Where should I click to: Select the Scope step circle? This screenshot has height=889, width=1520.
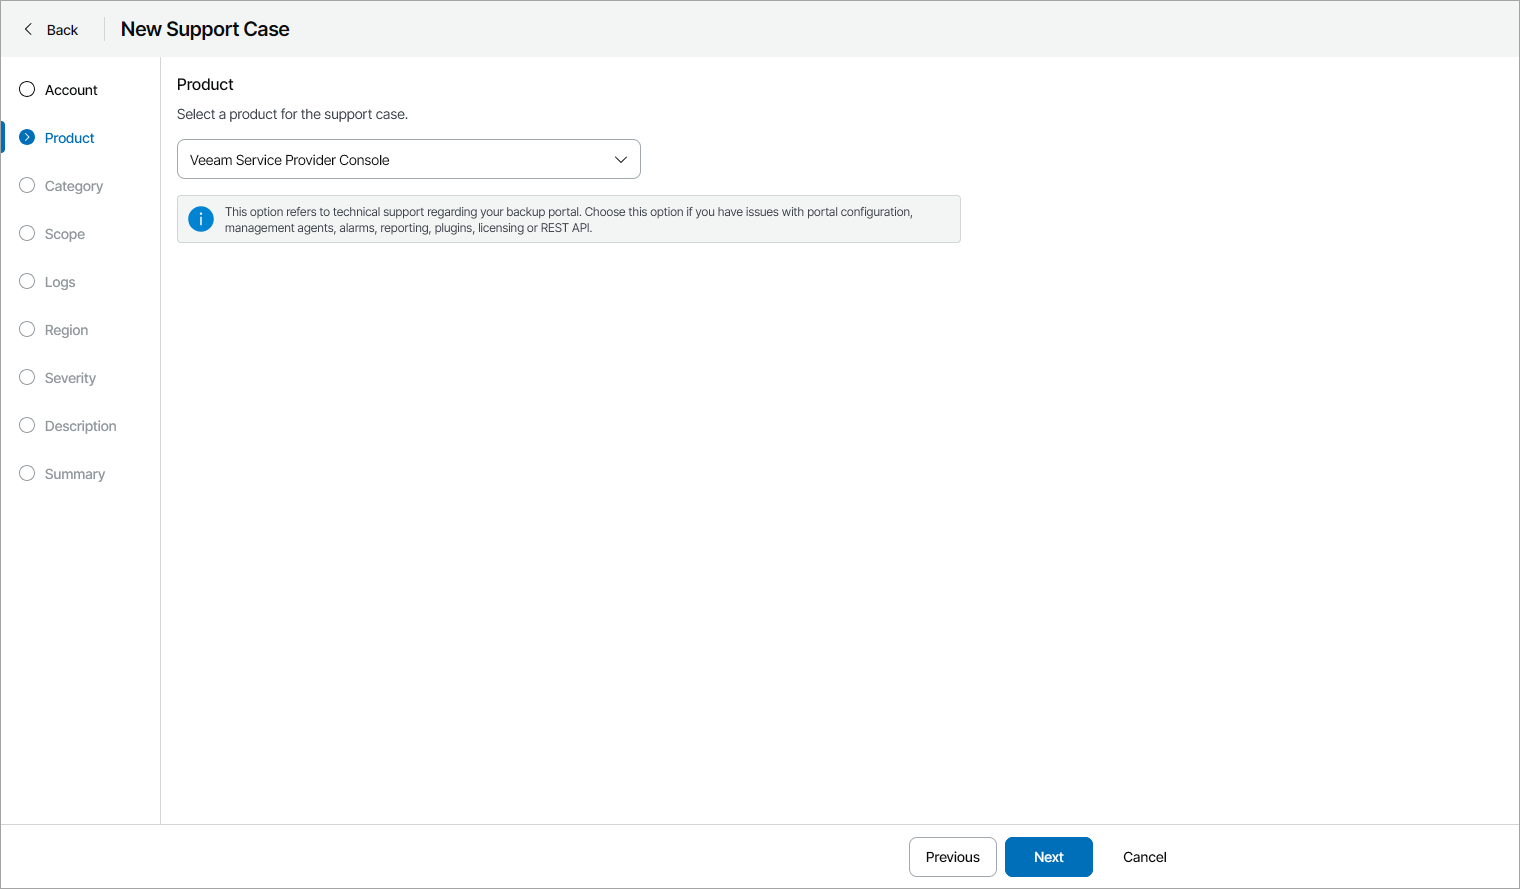[x=27, y=234]
